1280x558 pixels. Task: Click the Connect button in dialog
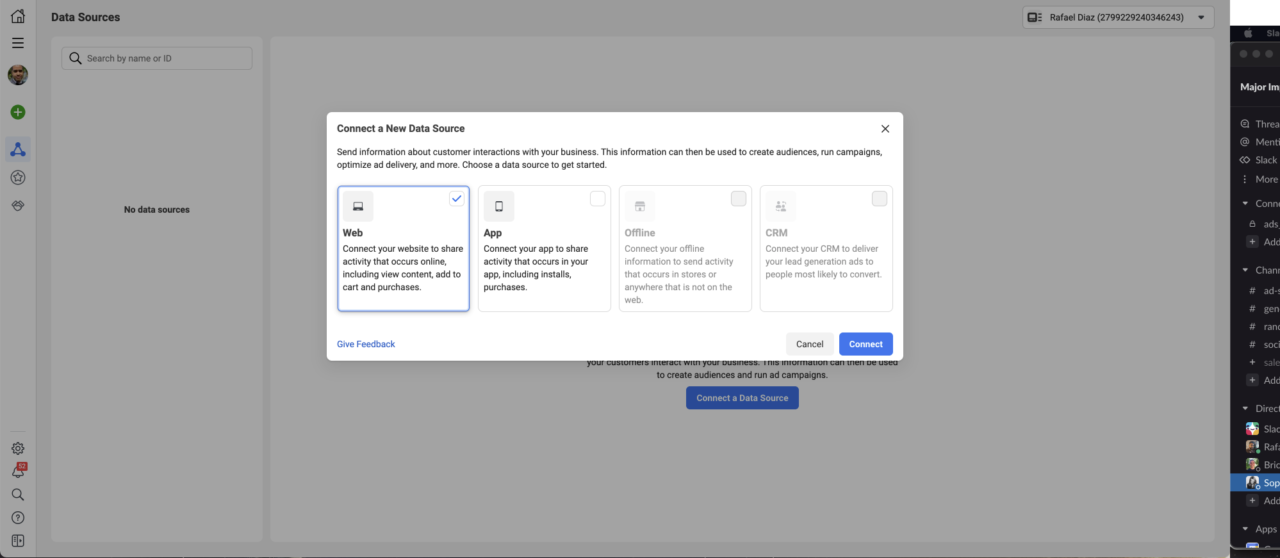[x=866, y=344]
